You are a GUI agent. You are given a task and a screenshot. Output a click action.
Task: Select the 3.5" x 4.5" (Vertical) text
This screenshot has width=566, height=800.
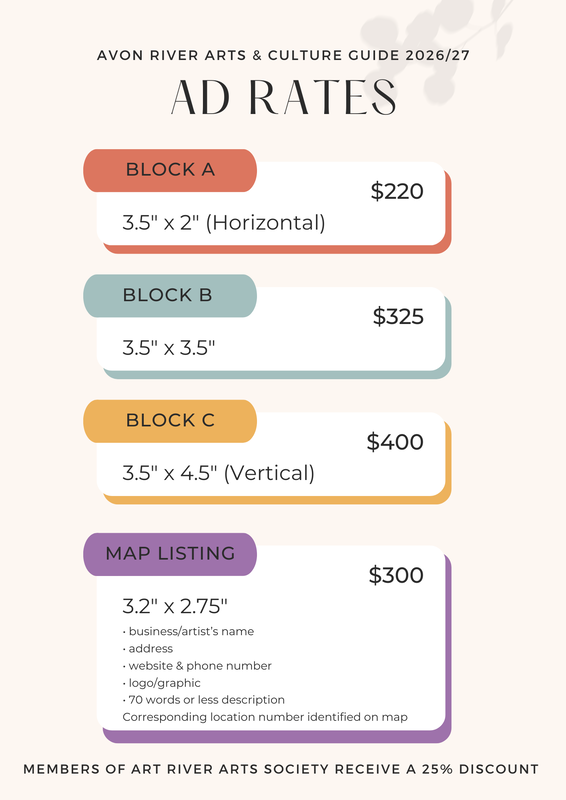pyautogui.click(x=218, y=473)
